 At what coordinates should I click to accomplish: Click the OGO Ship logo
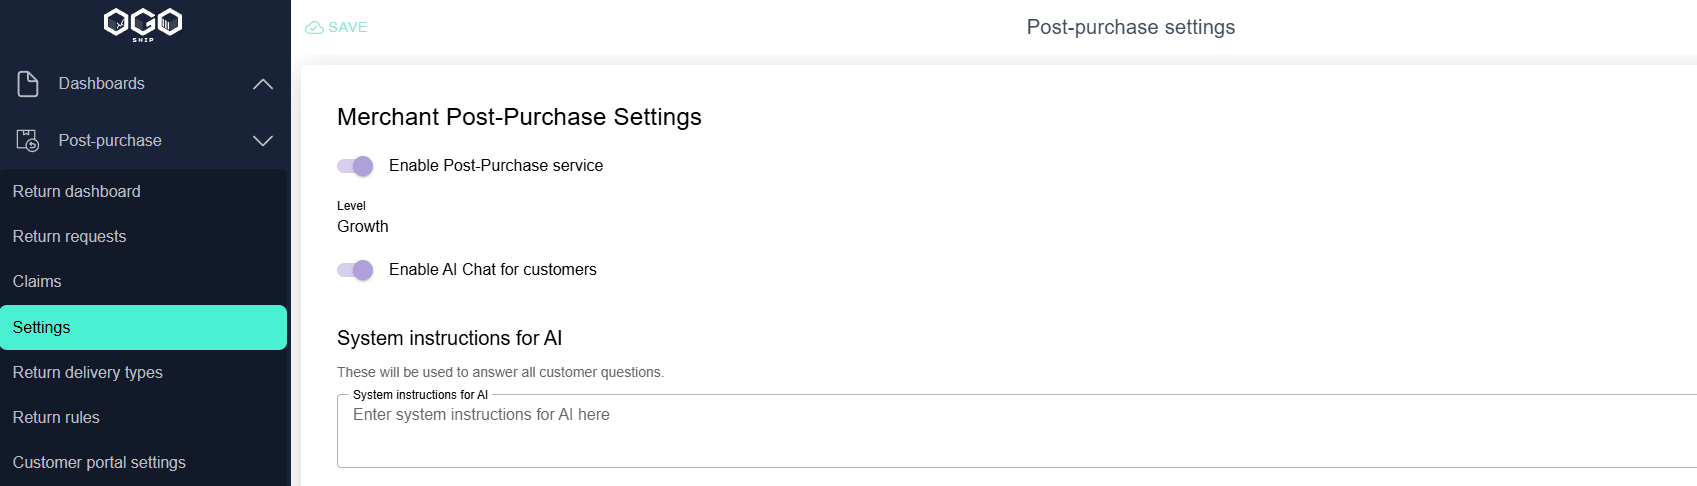[x=143, y=24]
